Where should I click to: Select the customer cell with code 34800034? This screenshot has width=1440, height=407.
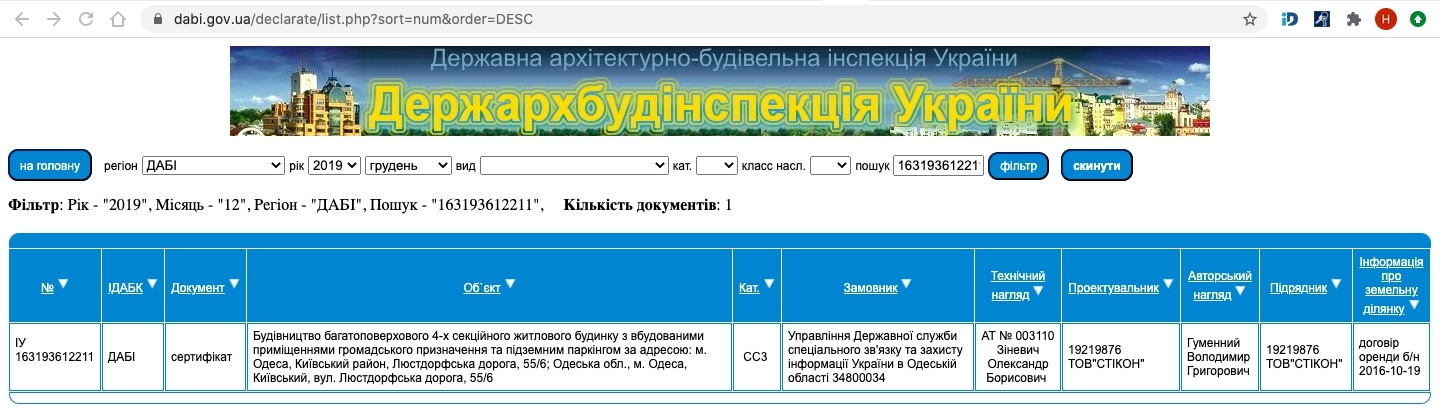pos(877,356)
